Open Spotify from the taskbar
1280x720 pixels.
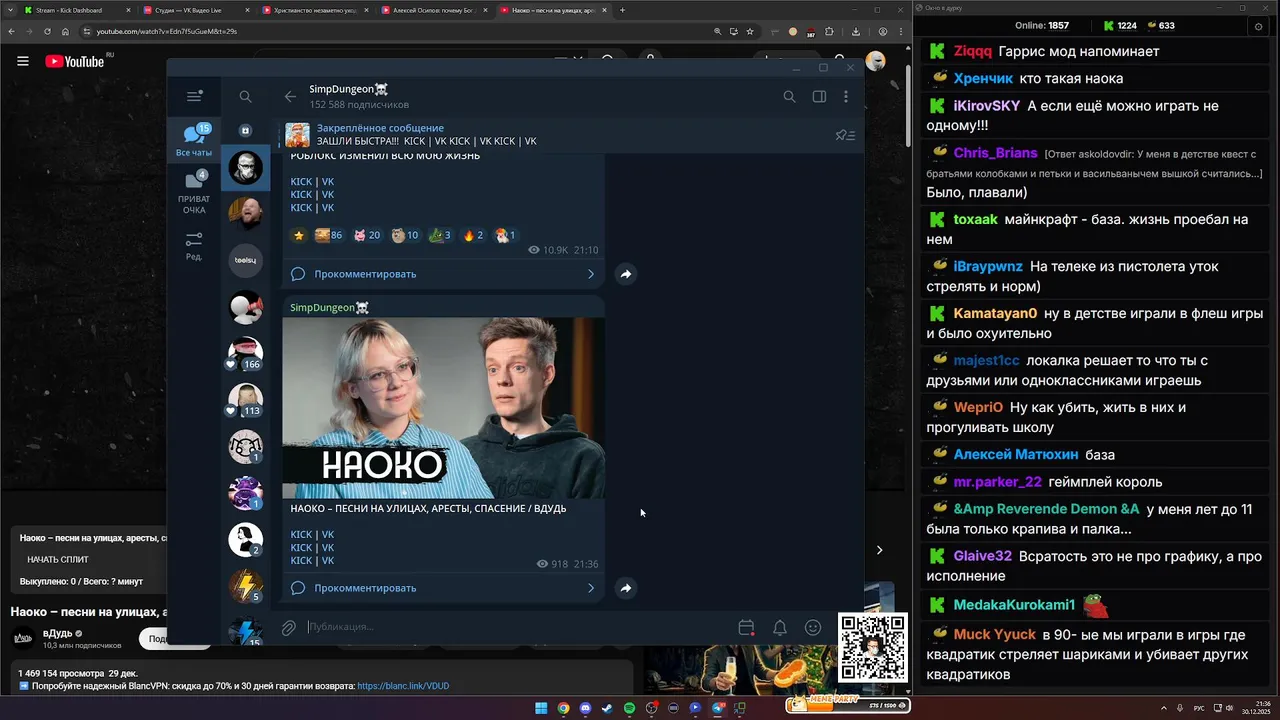click(x=629, y=708)
